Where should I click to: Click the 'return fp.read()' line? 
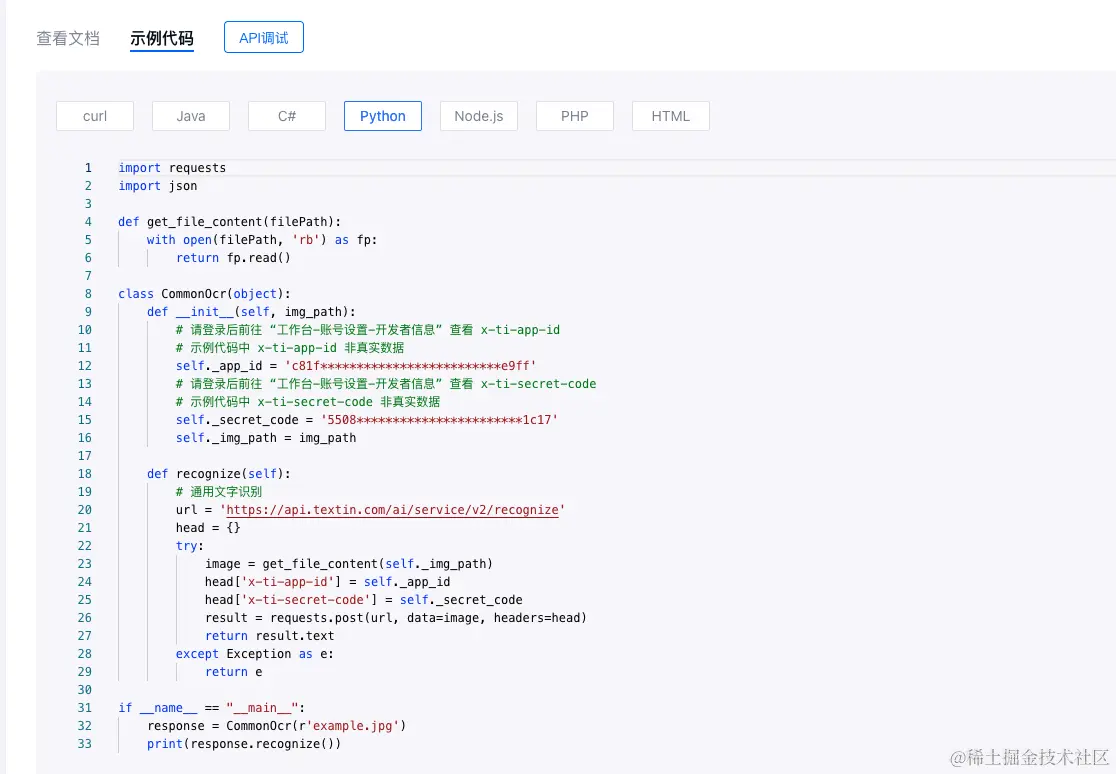tap(233, 258)
